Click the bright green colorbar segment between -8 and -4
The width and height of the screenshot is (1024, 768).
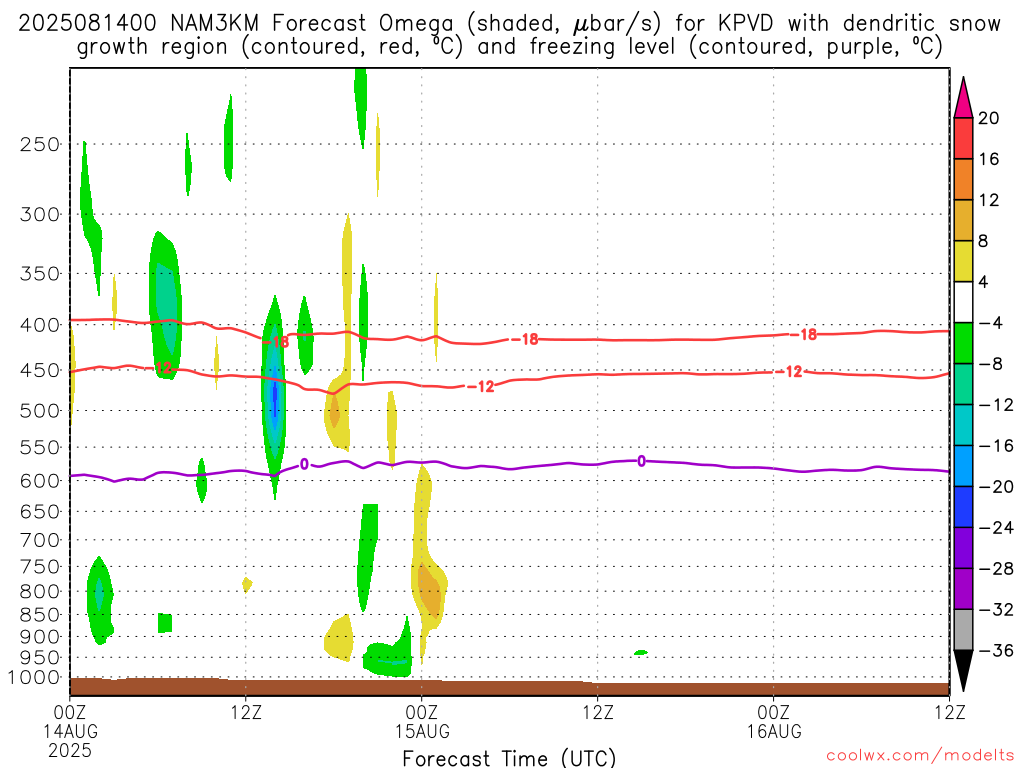tap(963, 343)
